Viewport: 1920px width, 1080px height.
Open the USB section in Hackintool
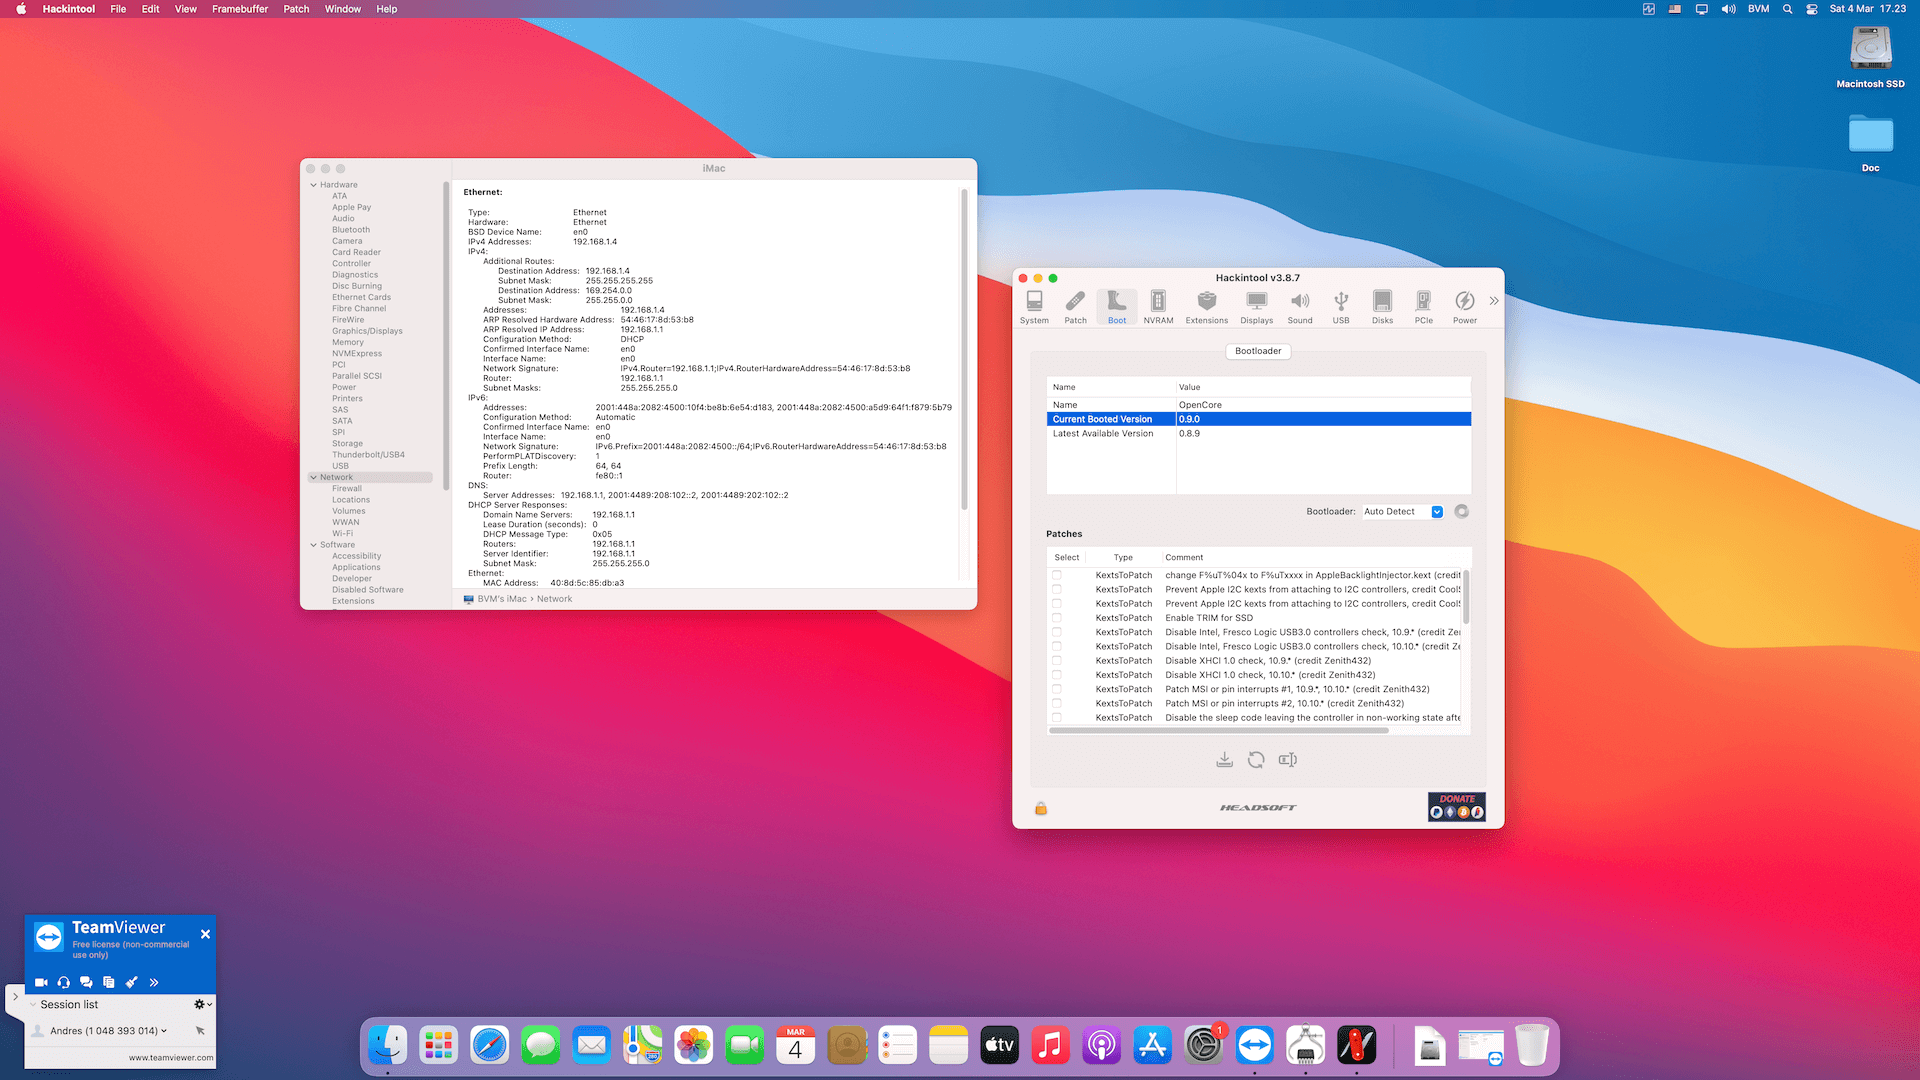tap(1341, 307)
